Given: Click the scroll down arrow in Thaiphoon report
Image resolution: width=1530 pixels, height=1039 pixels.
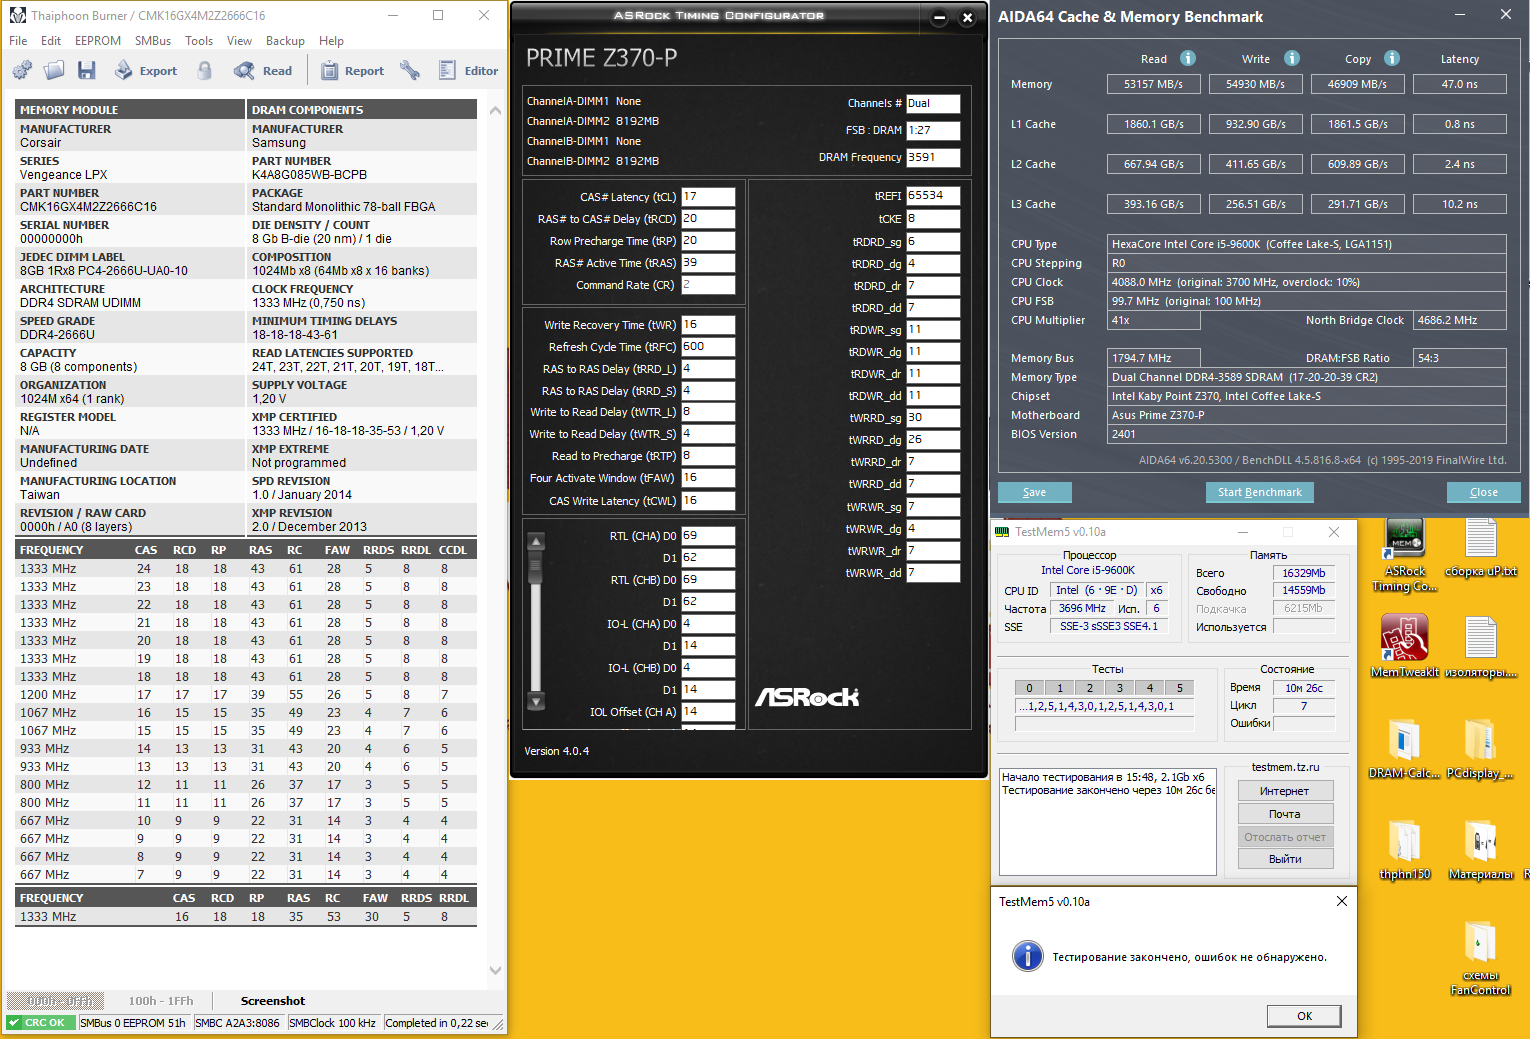Looking at the screenshot, I should pos(495,970).
